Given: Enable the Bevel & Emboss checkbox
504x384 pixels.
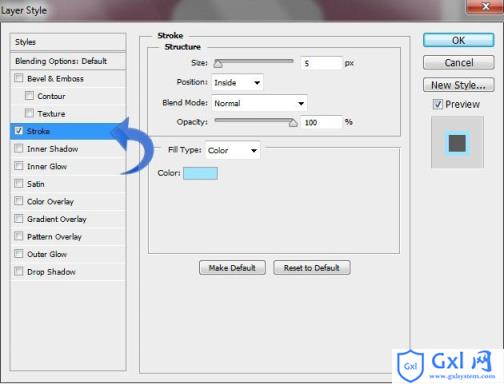Looking at the screenshot, I should pos(19,78).
